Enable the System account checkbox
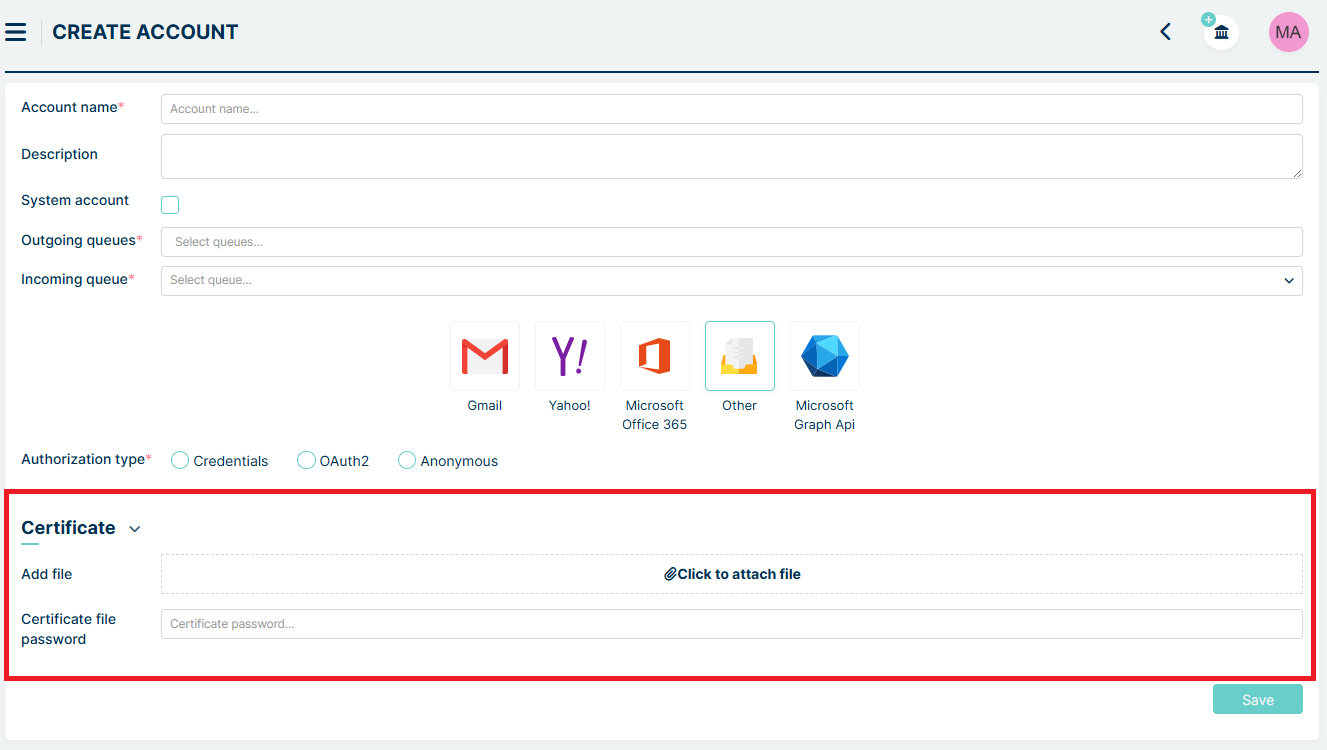This screenshot has height=750, width=1327. tap(170, 205)
